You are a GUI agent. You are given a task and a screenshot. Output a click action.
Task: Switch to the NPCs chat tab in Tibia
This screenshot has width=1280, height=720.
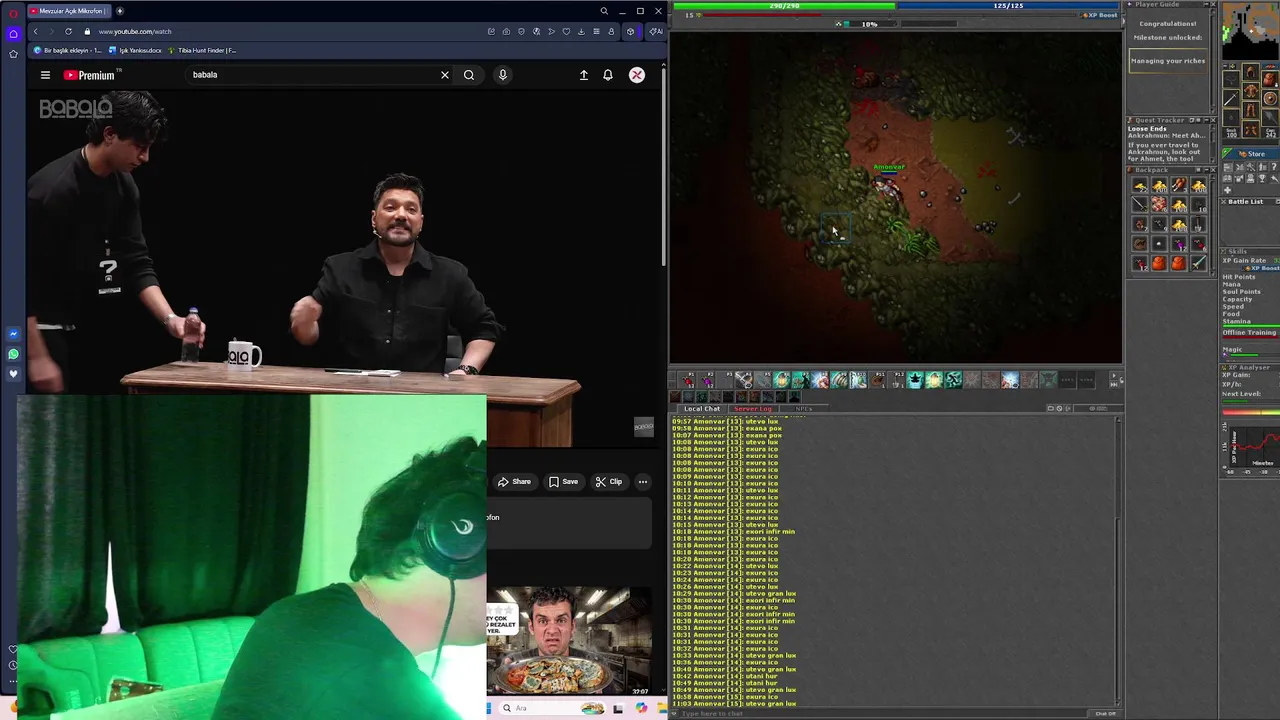804,408
